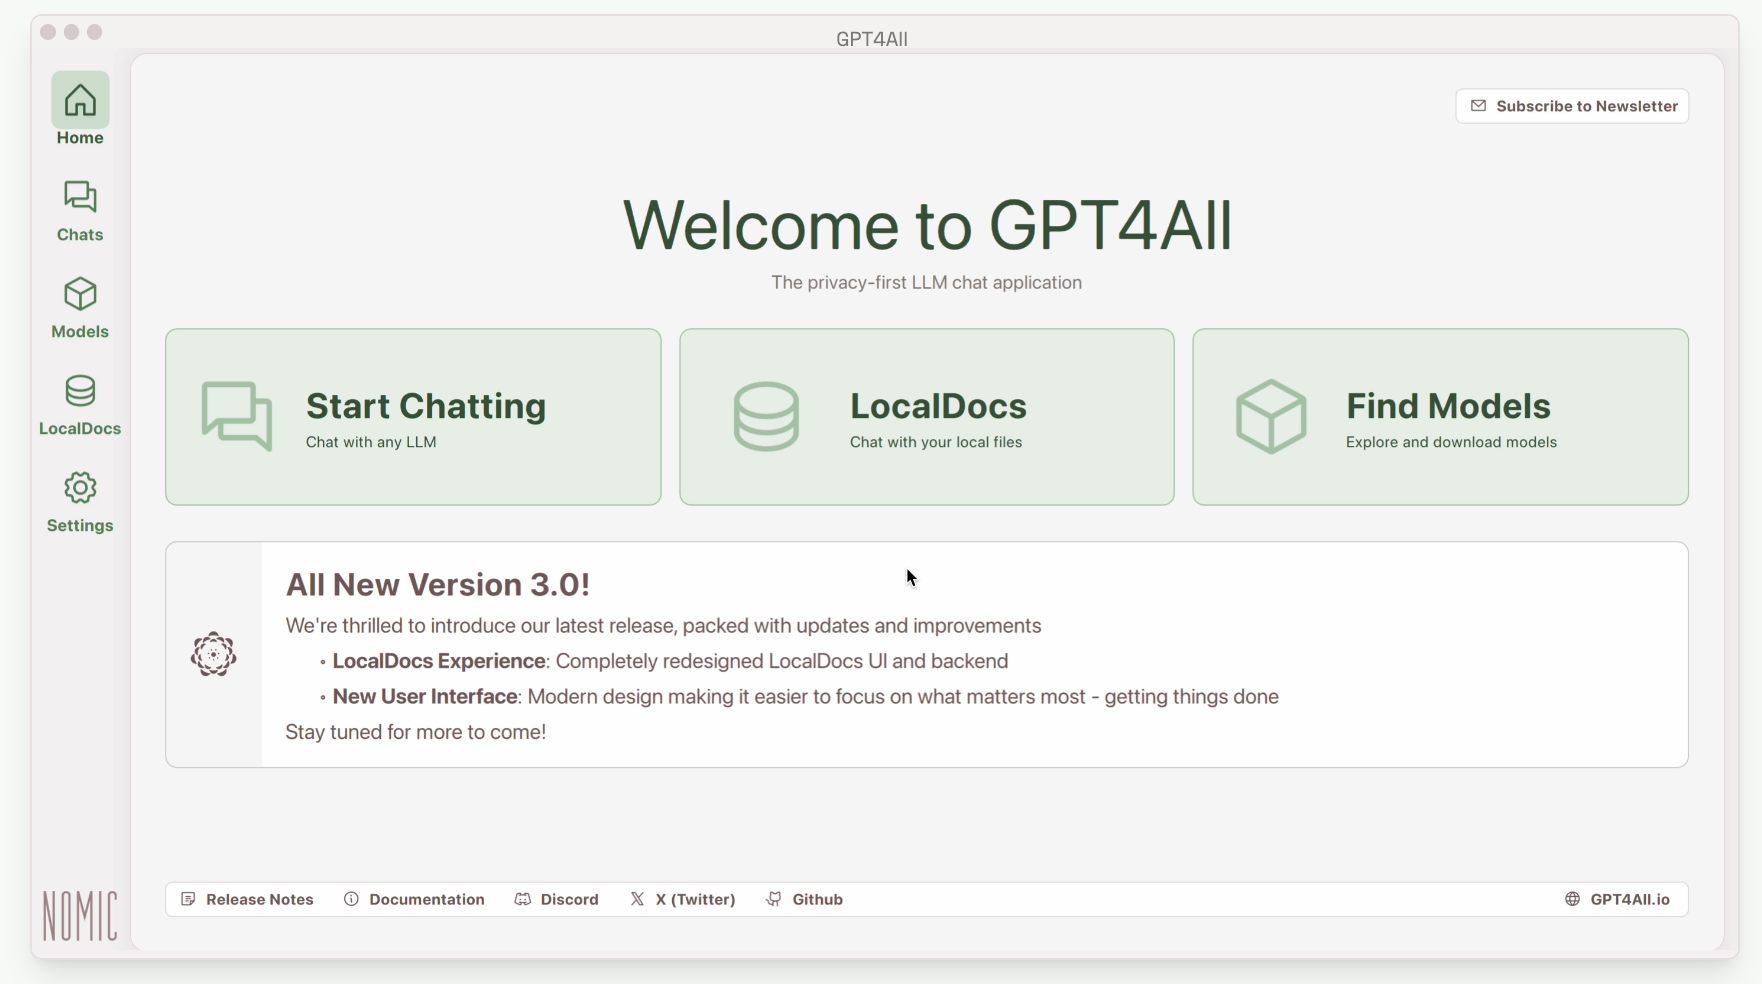Image resolution: width=1762 pixels, height=984 pixels.
Task: Click the Discord logo icon
Action: [x=523, y=899]
